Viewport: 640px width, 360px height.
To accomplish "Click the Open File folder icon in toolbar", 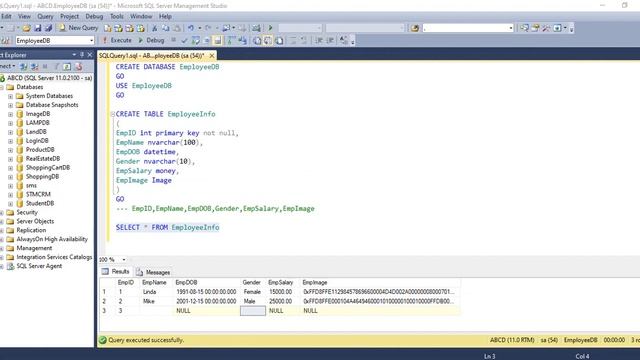I will (27, 28).
